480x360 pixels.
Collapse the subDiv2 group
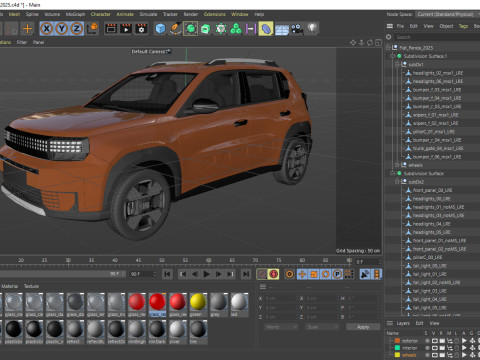pos(397,182)
